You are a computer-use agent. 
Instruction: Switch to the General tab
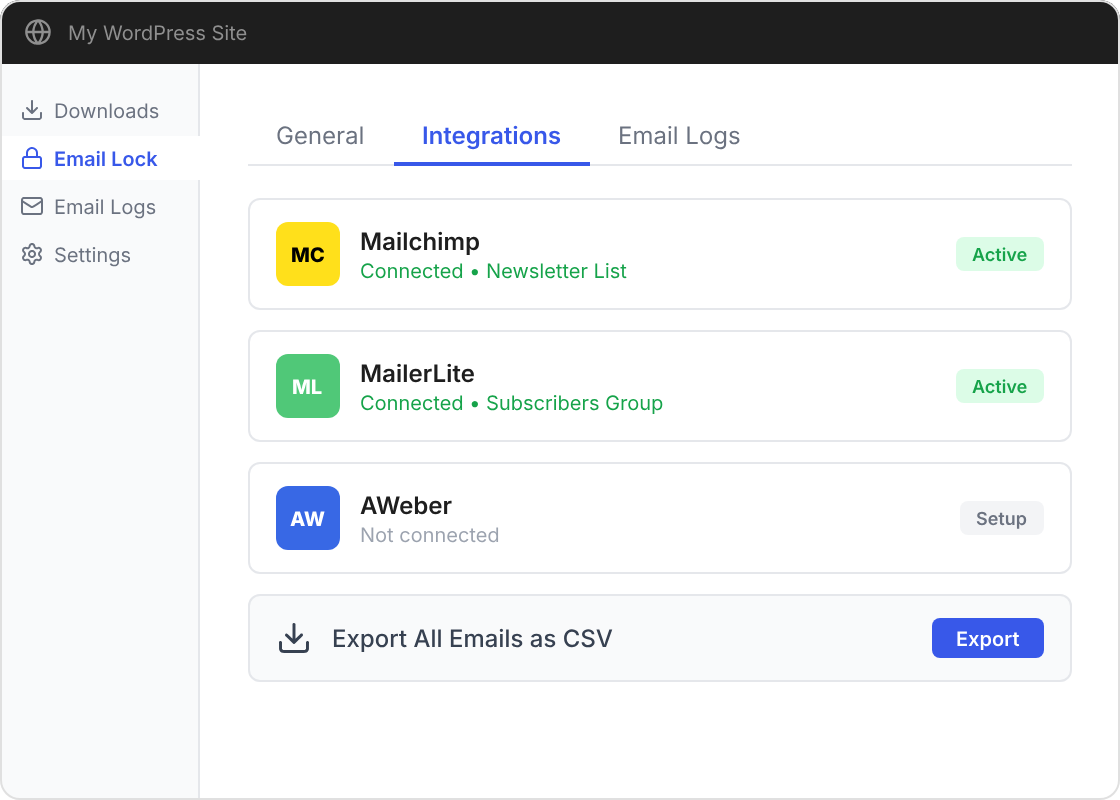(x=320, y=136)
